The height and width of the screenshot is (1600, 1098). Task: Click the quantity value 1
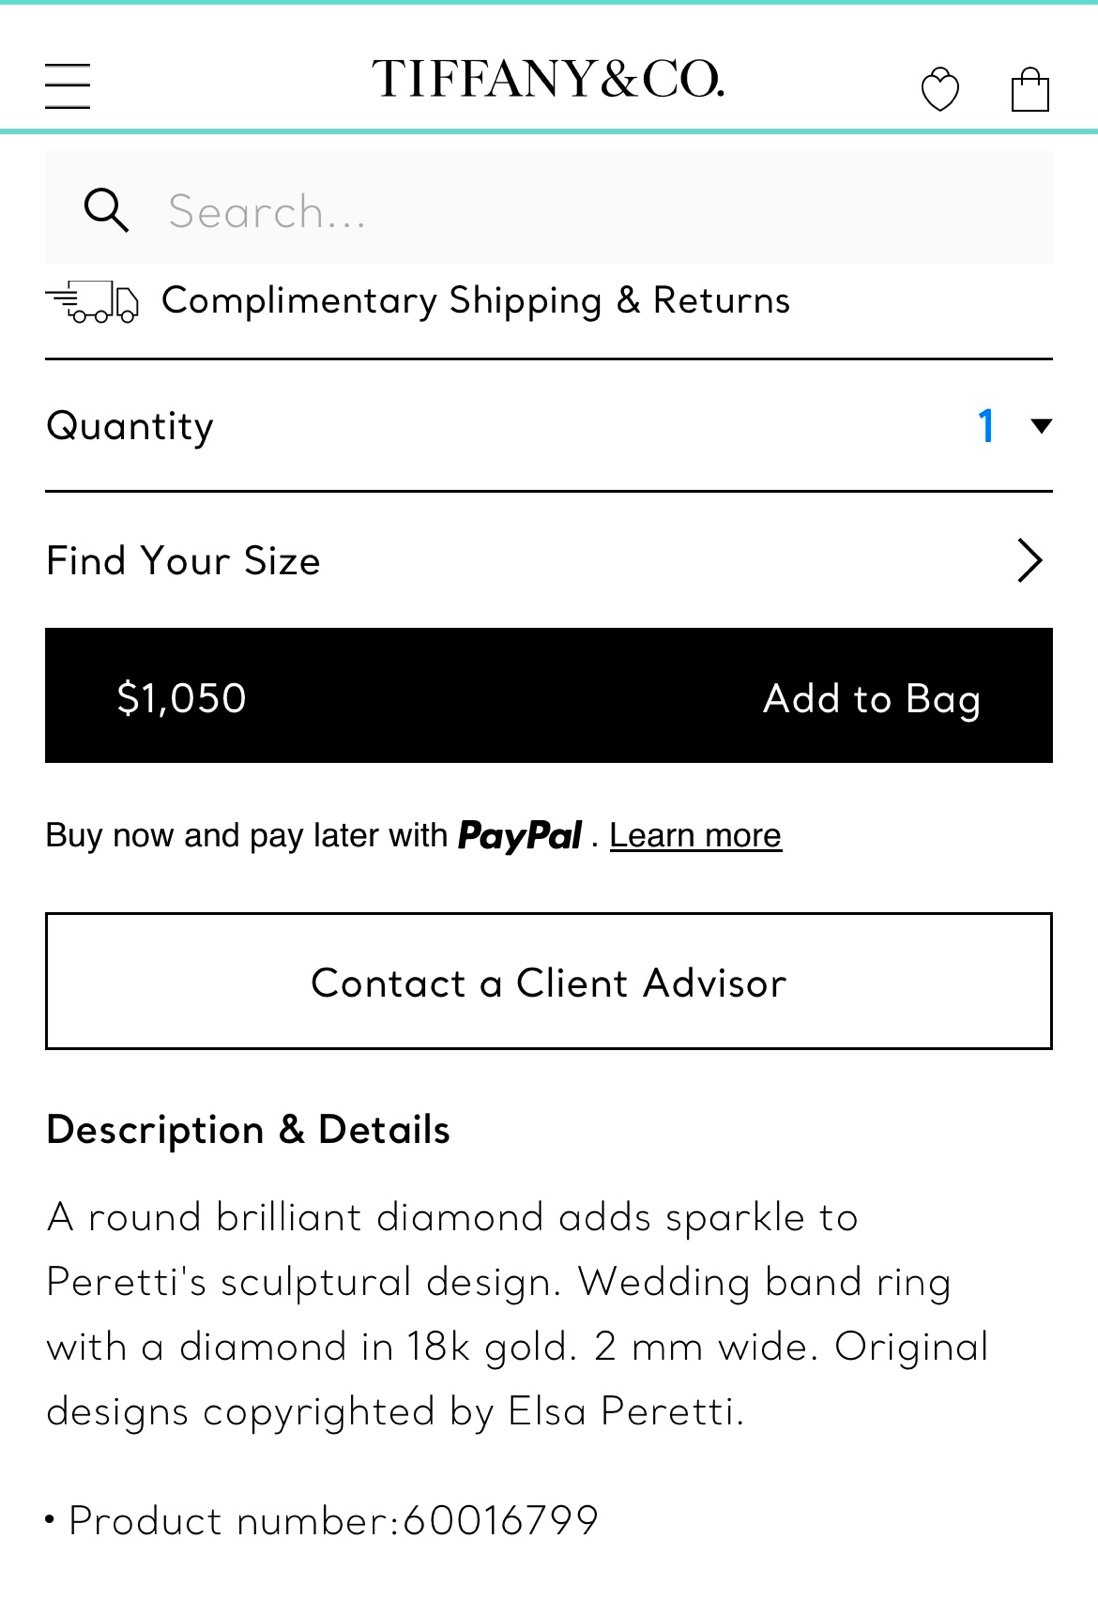(x=986, y=427)
